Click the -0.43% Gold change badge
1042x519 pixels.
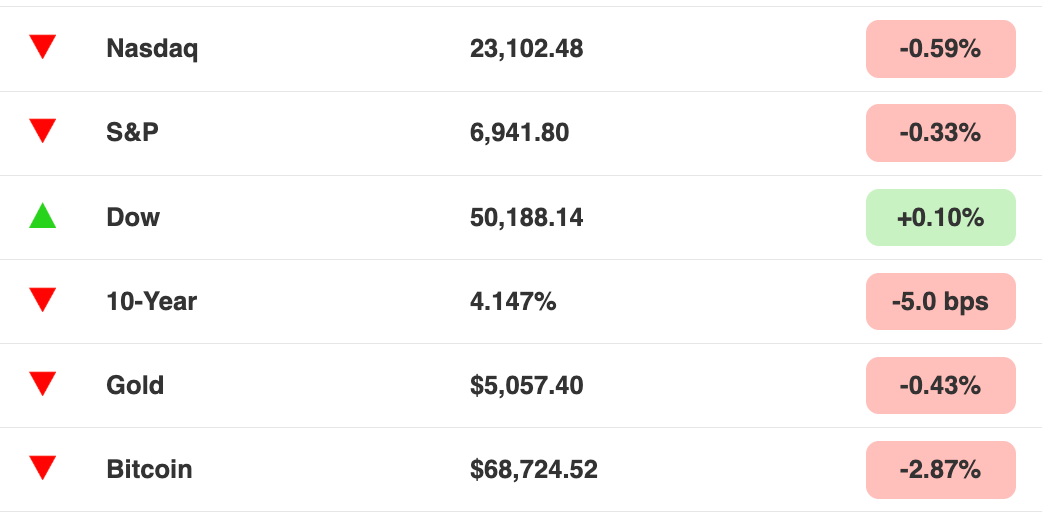[940, 385]
